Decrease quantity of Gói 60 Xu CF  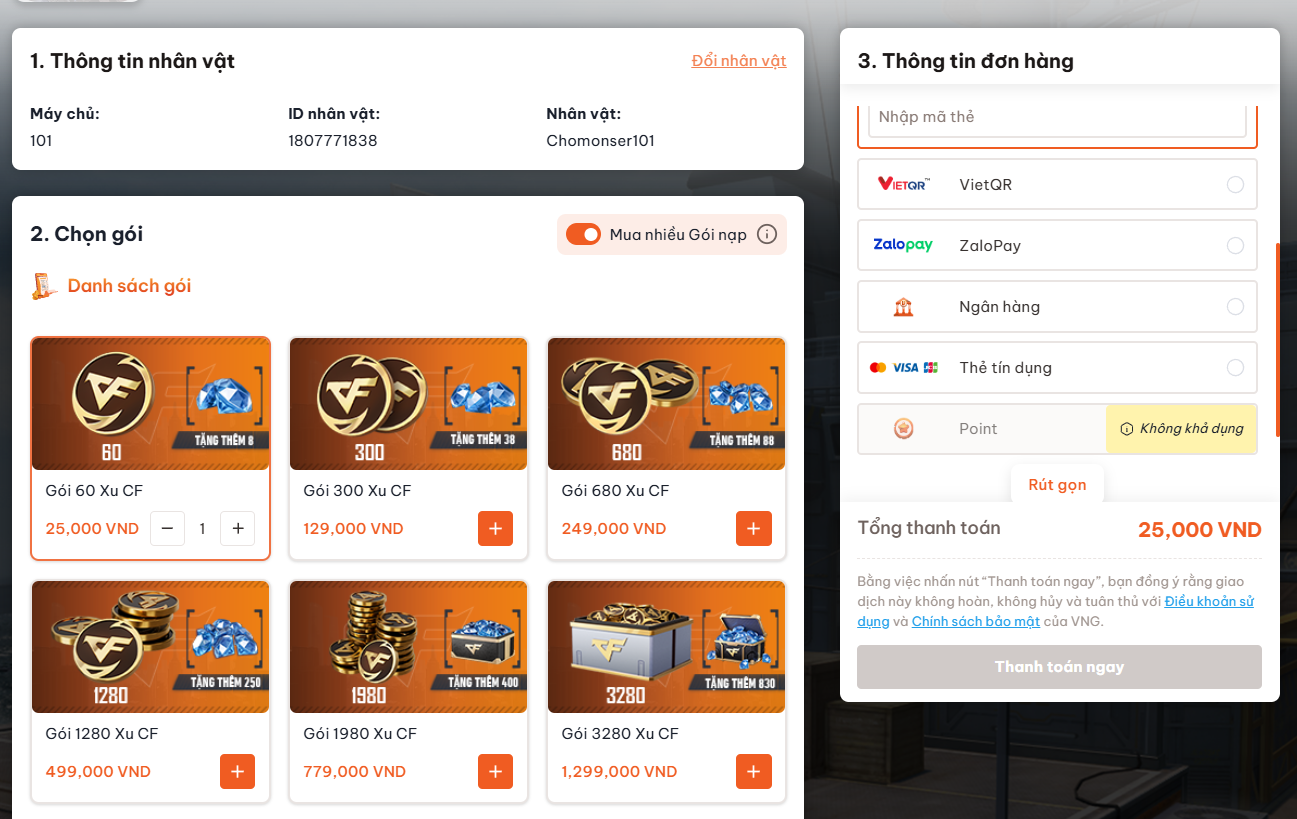(x=167, y=528)
